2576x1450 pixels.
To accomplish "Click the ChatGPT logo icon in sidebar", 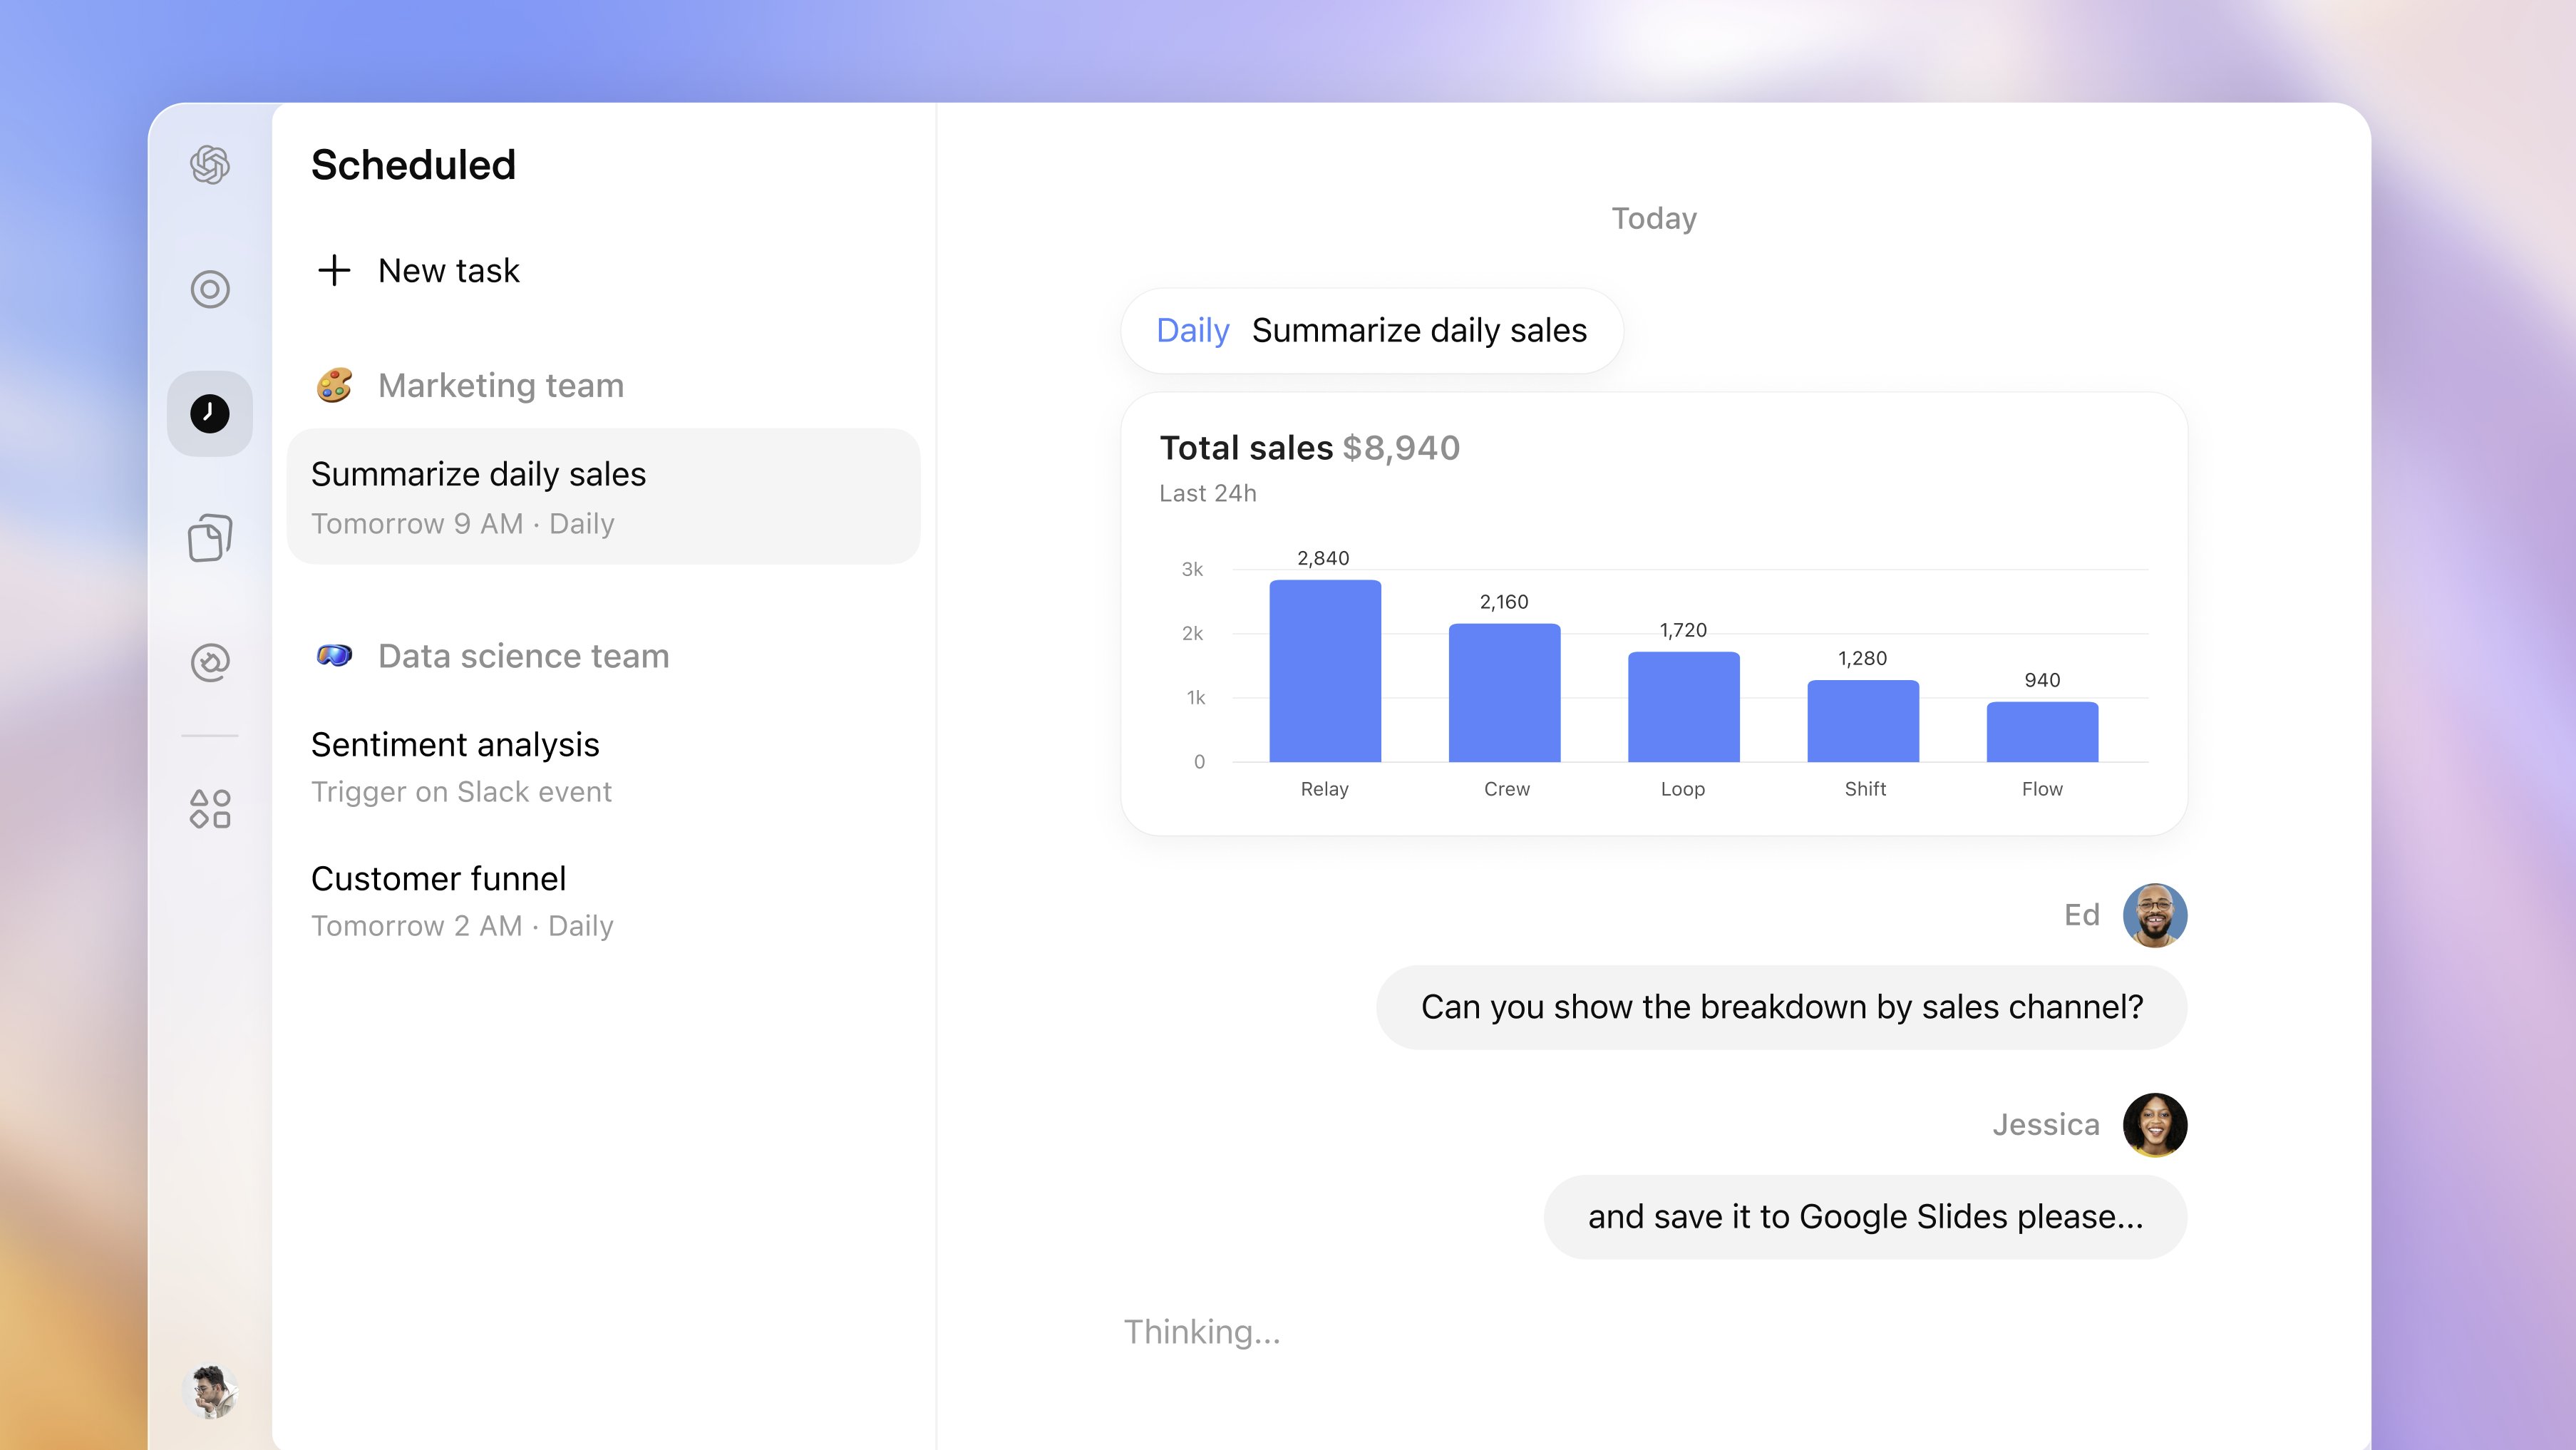I will (210, 165).
